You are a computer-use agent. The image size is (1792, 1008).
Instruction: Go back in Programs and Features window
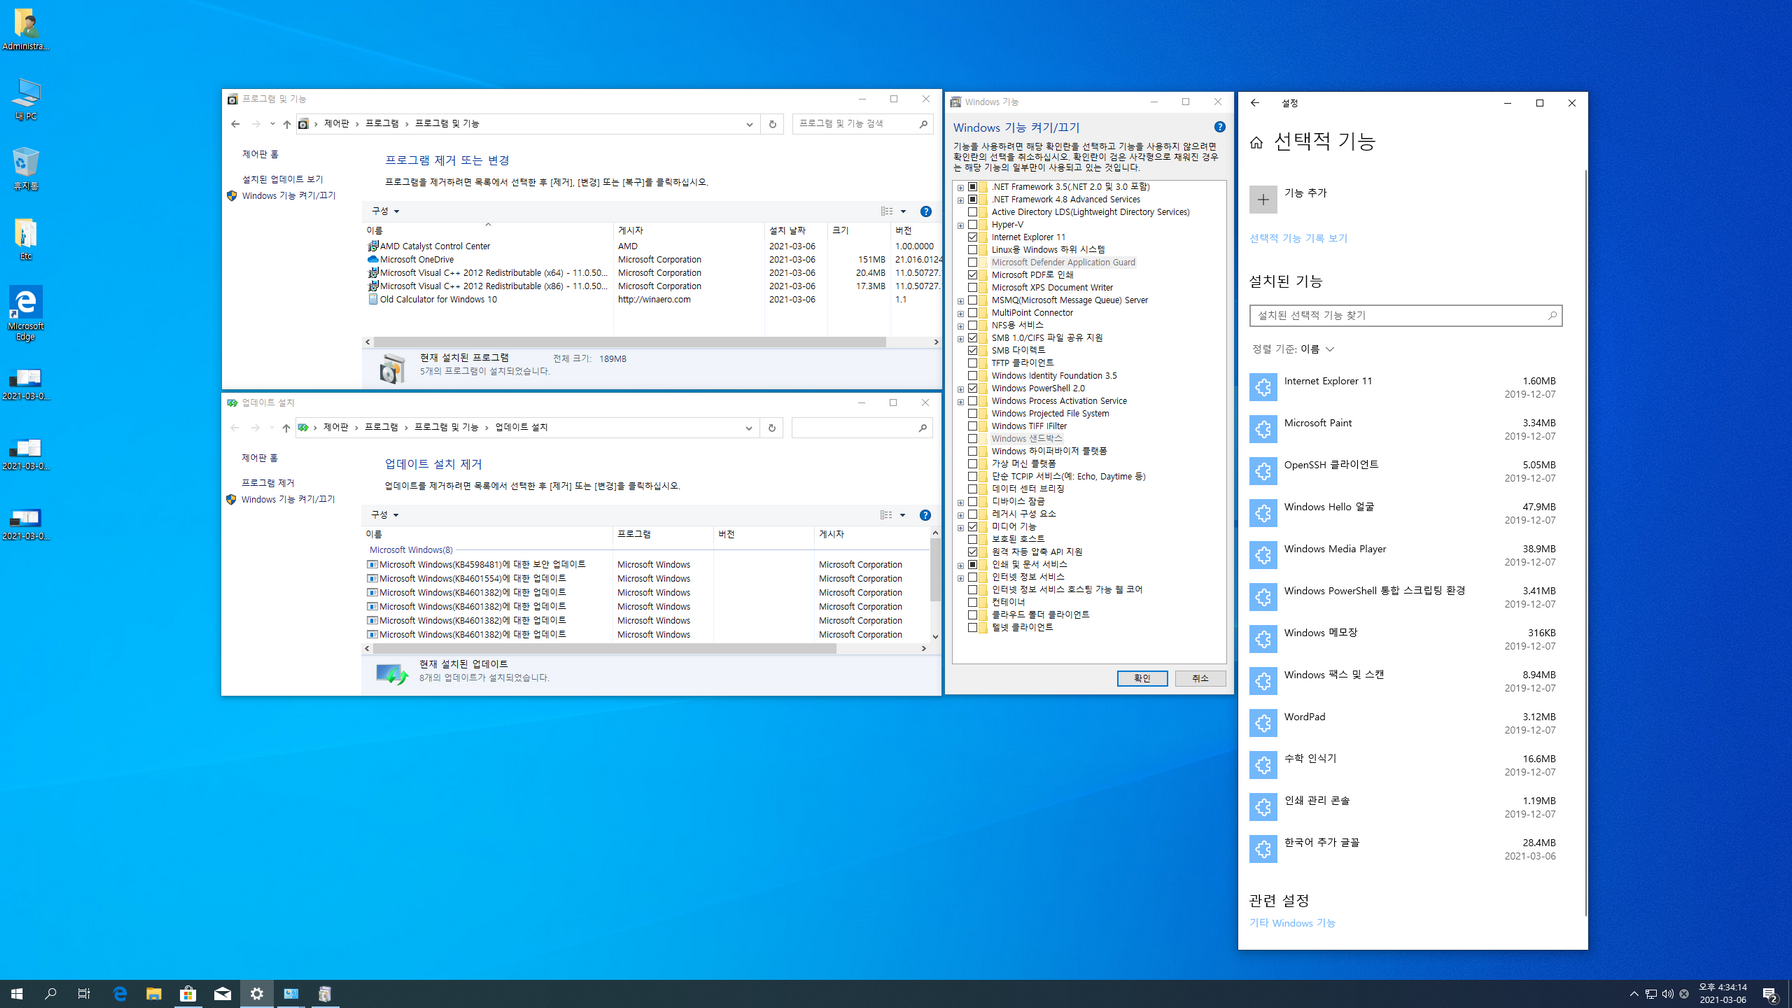(x=236, y=124)
